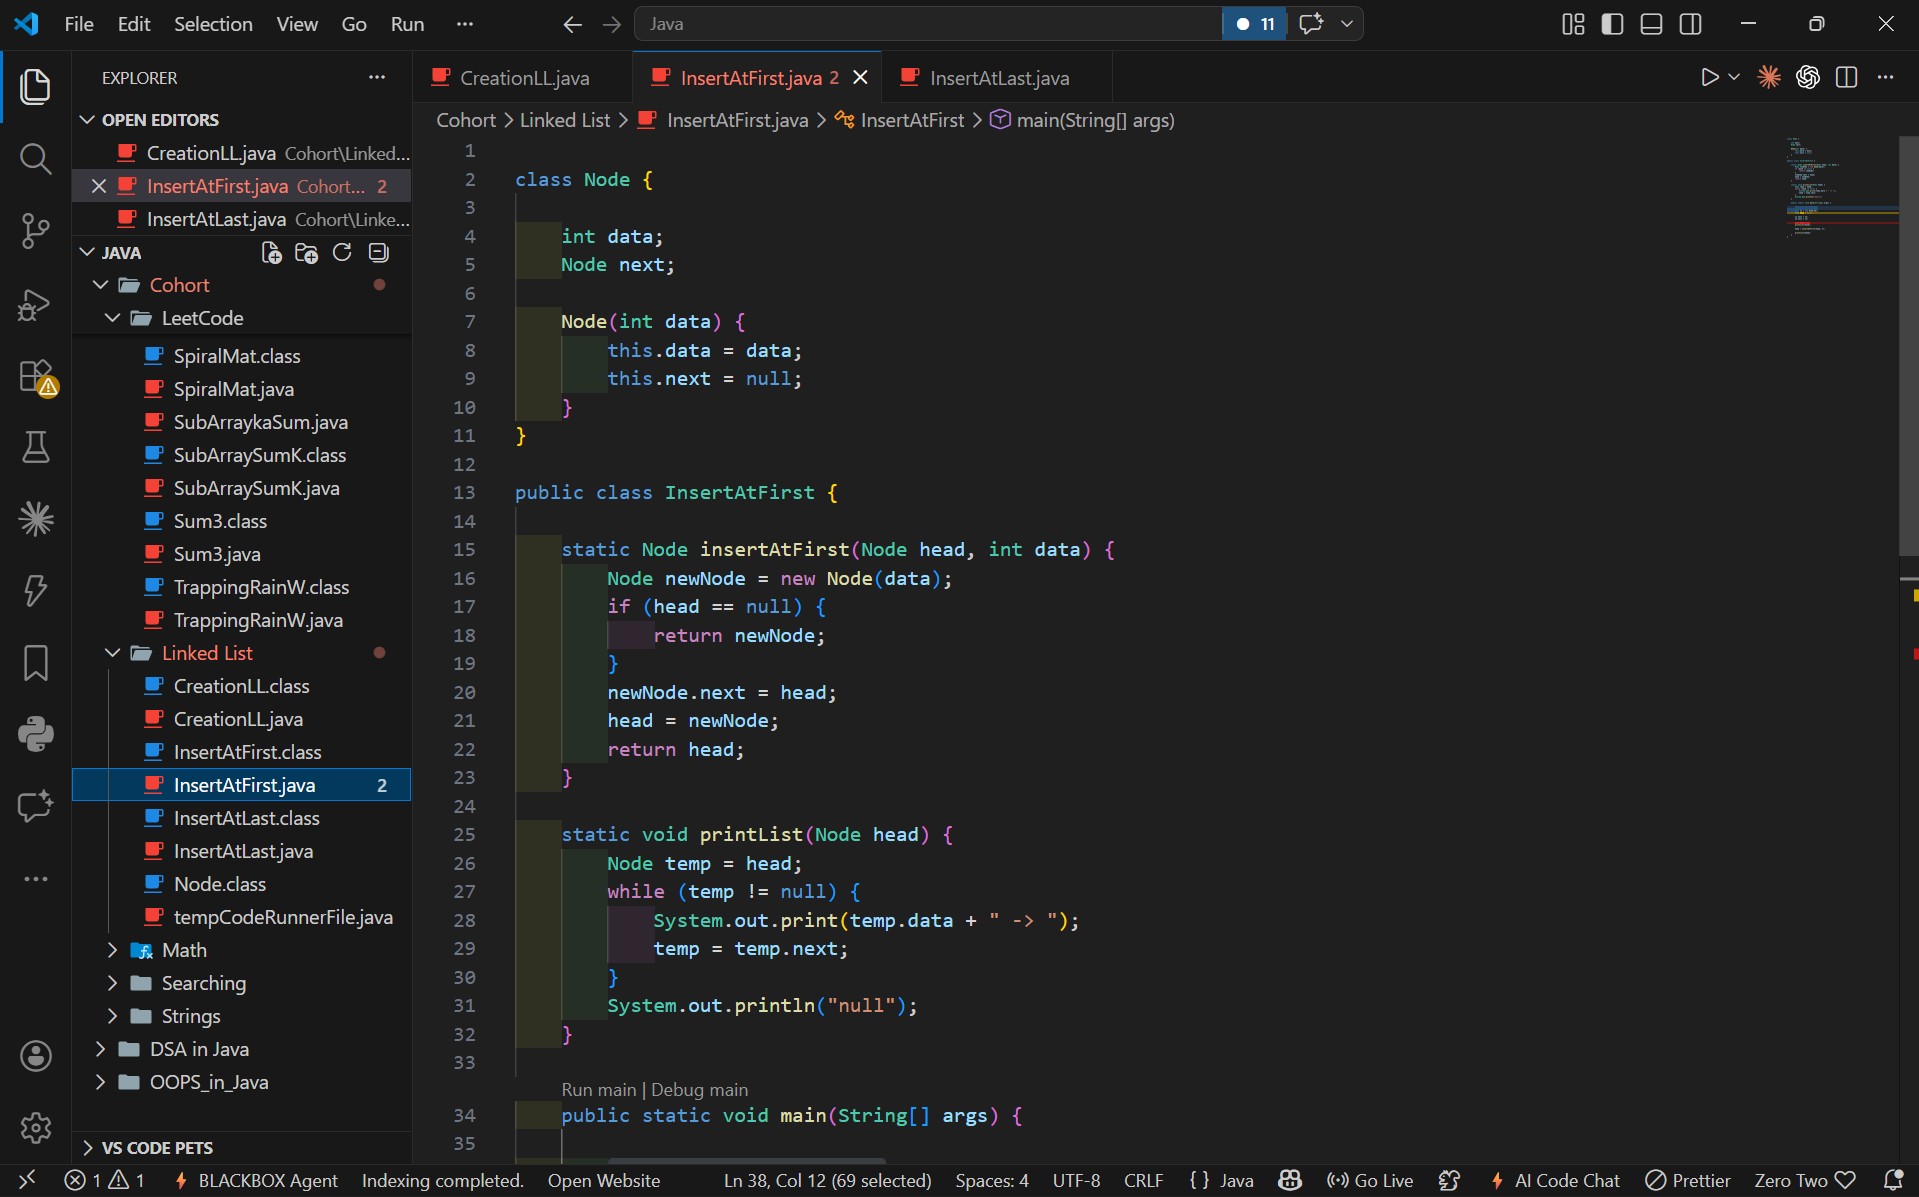Click Run main code lens link
This screenshot has width=1919, height=1197.
click(x=598, y=1090)
